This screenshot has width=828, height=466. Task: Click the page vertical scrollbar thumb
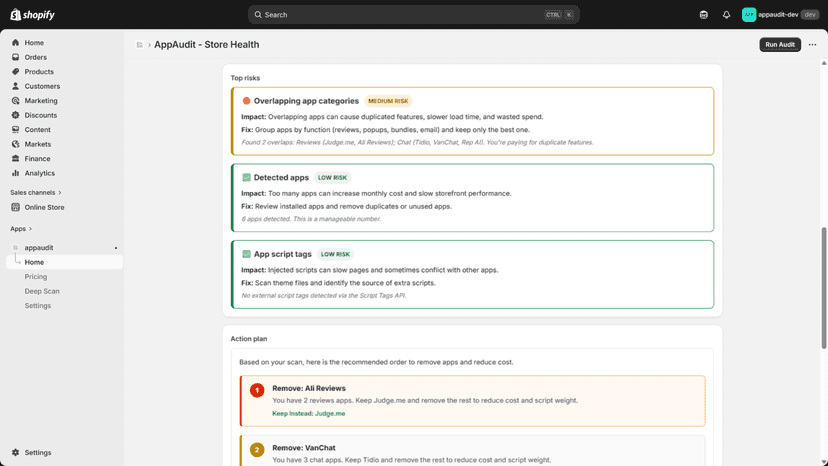pyautogui.click(x=824, y=288)
